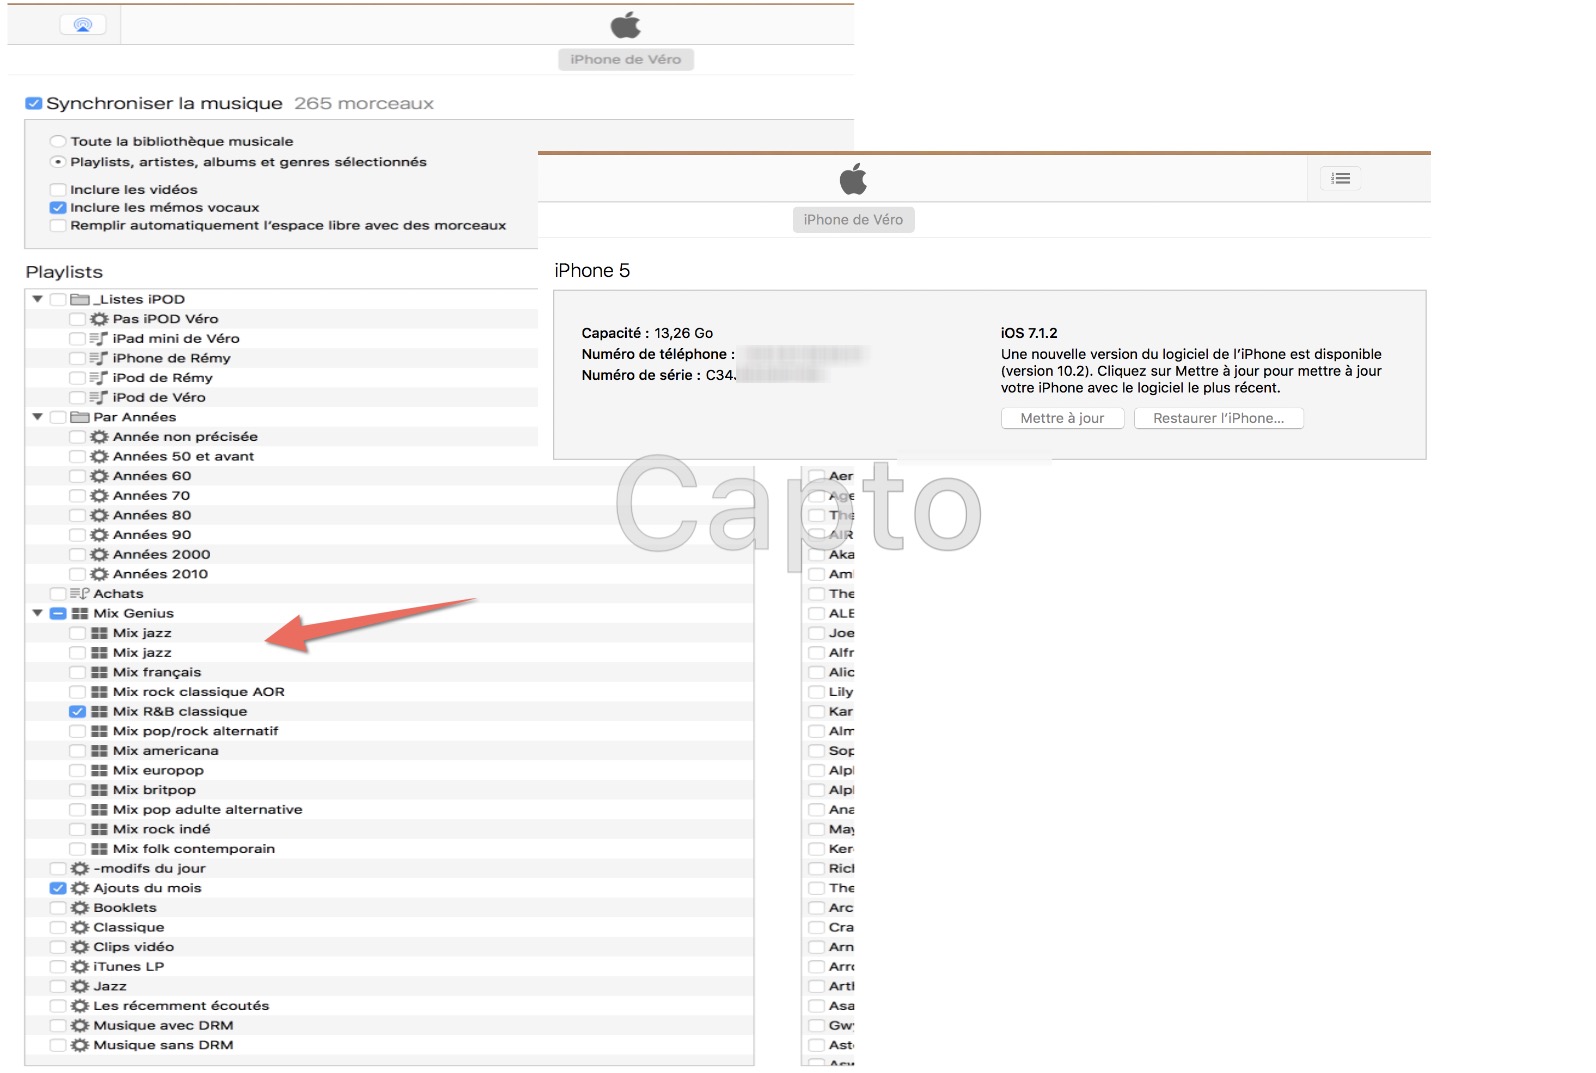Click the gear icon of Pas iPOD Véro

(x=99, y=319)
